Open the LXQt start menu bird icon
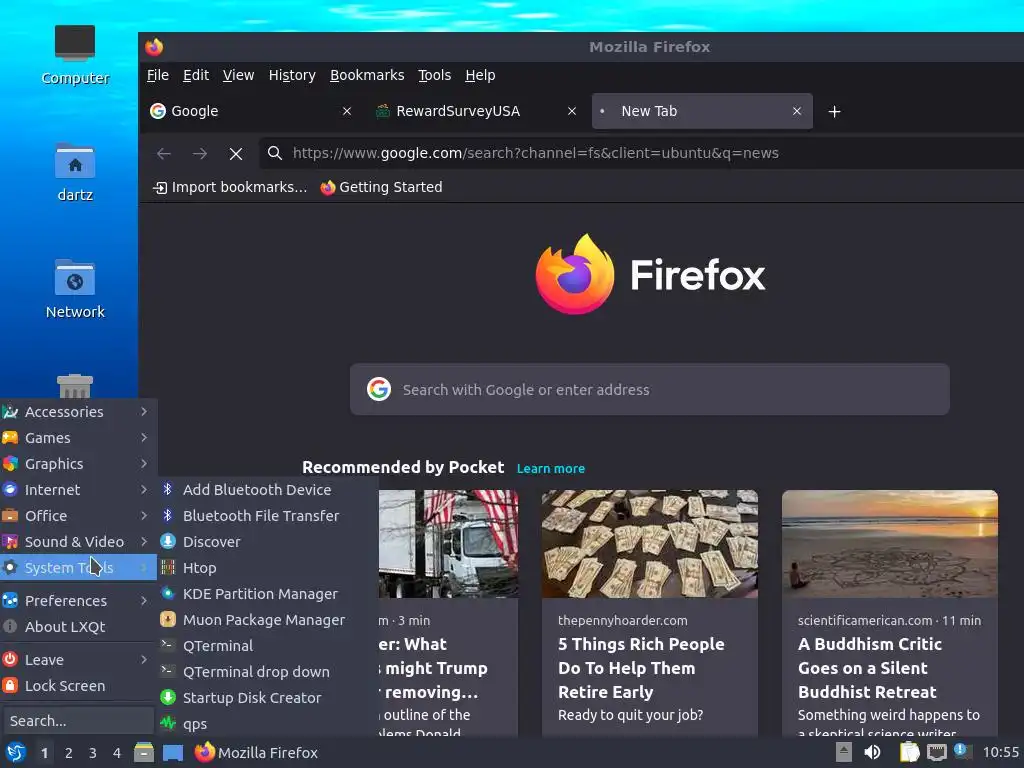1024x768 pixels. click(15, 752)
